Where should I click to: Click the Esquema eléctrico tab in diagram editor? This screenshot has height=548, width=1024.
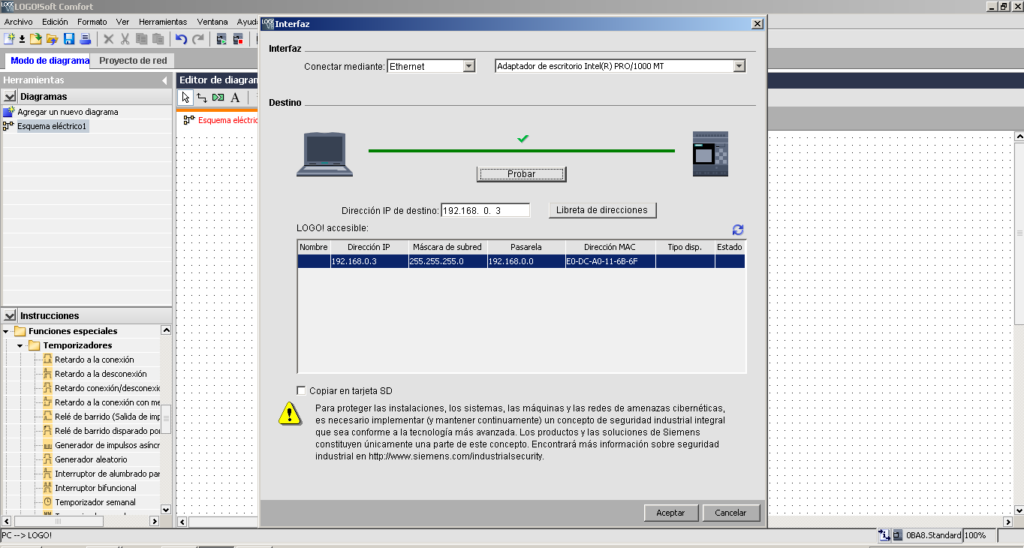221,120
